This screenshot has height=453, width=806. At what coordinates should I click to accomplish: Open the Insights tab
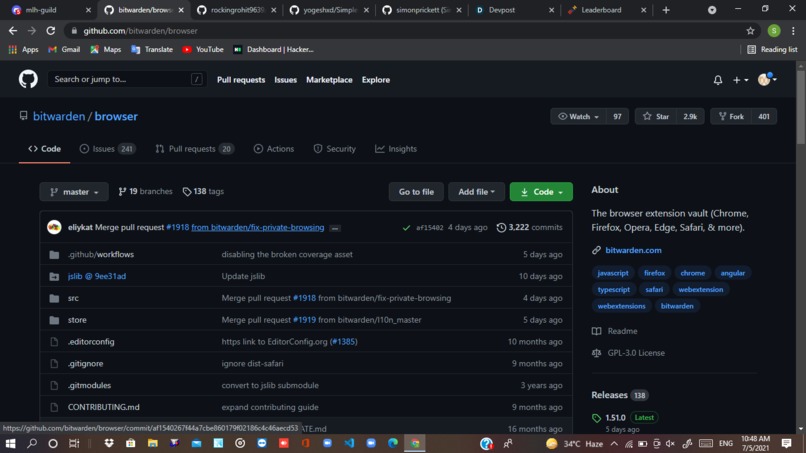click(396, 149)
